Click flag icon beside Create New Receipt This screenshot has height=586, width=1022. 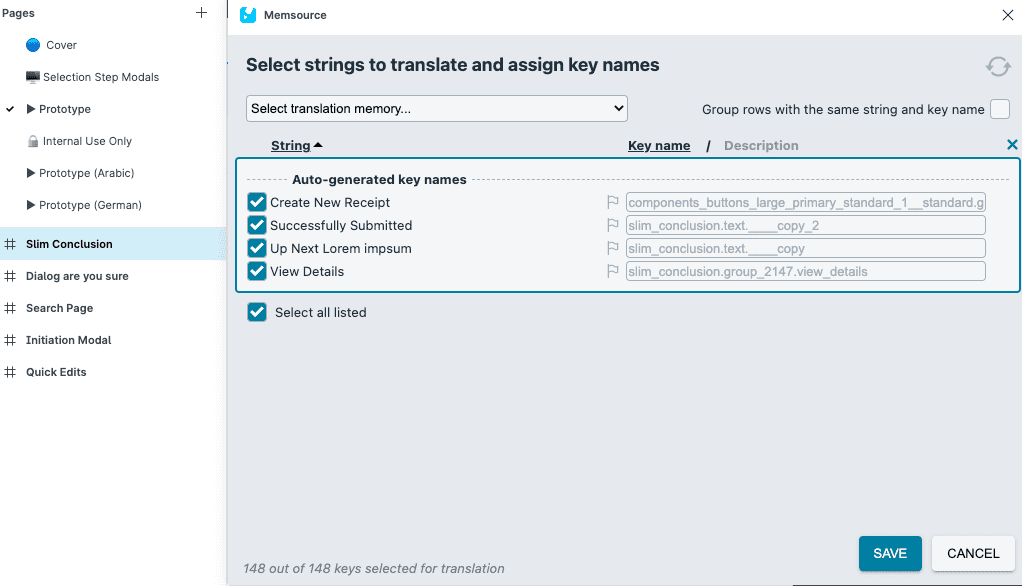click(x=613, y=202)
